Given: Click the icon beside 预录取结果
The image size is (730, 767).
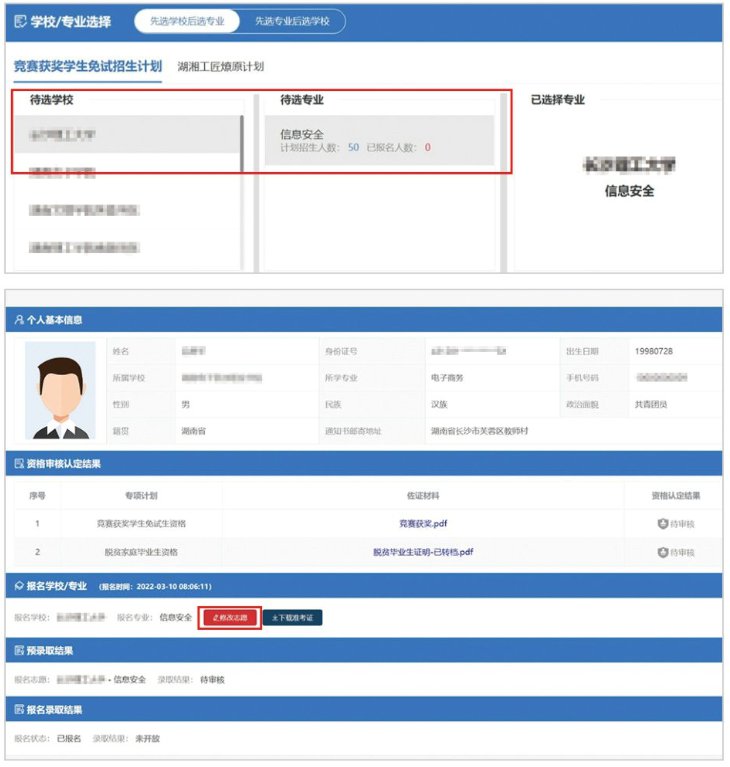Looking at the screenshot, I should (19, 651).
